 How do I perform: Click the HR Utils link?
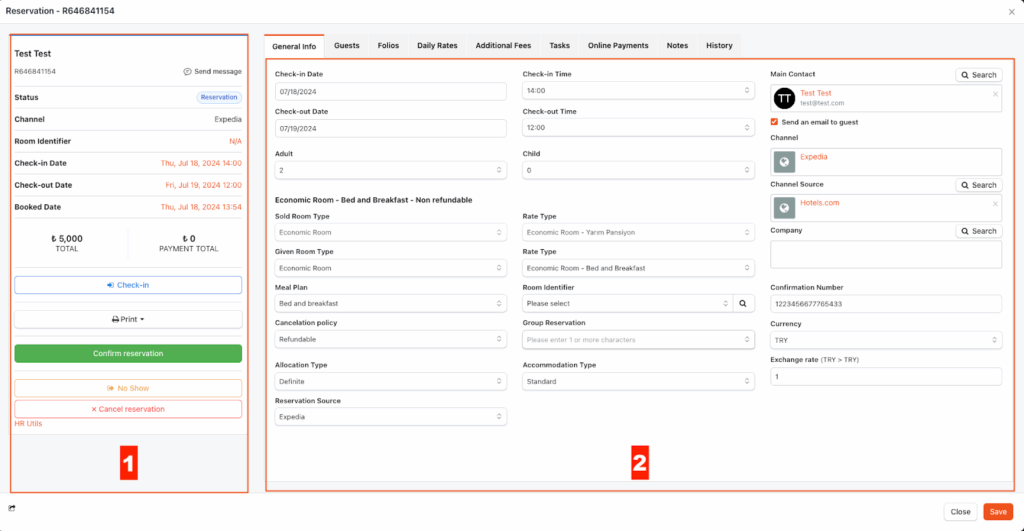[x=28, y=424]
